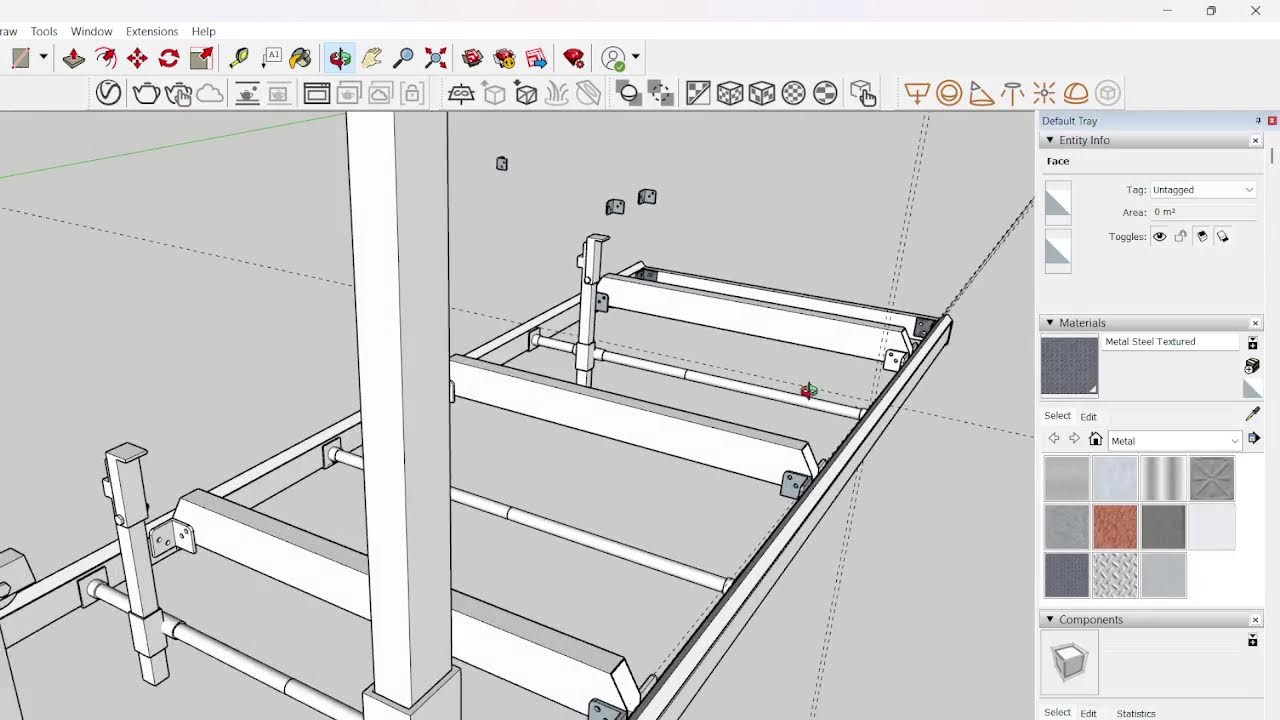Activate the Paint Bucket tool
This screenshot has height=720, width=1280.
pyautogui.click(x=301, y=58)
